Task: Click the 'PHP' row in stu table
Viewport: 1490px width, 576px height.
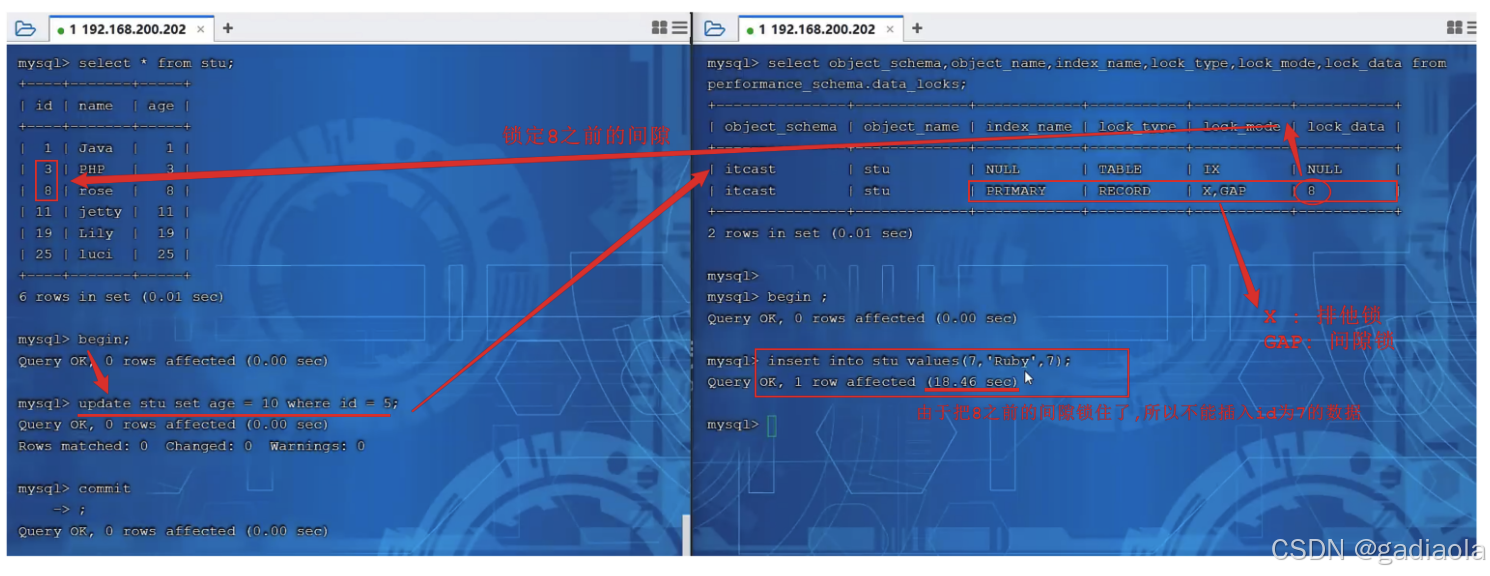Action: click(x=104, y=169)
